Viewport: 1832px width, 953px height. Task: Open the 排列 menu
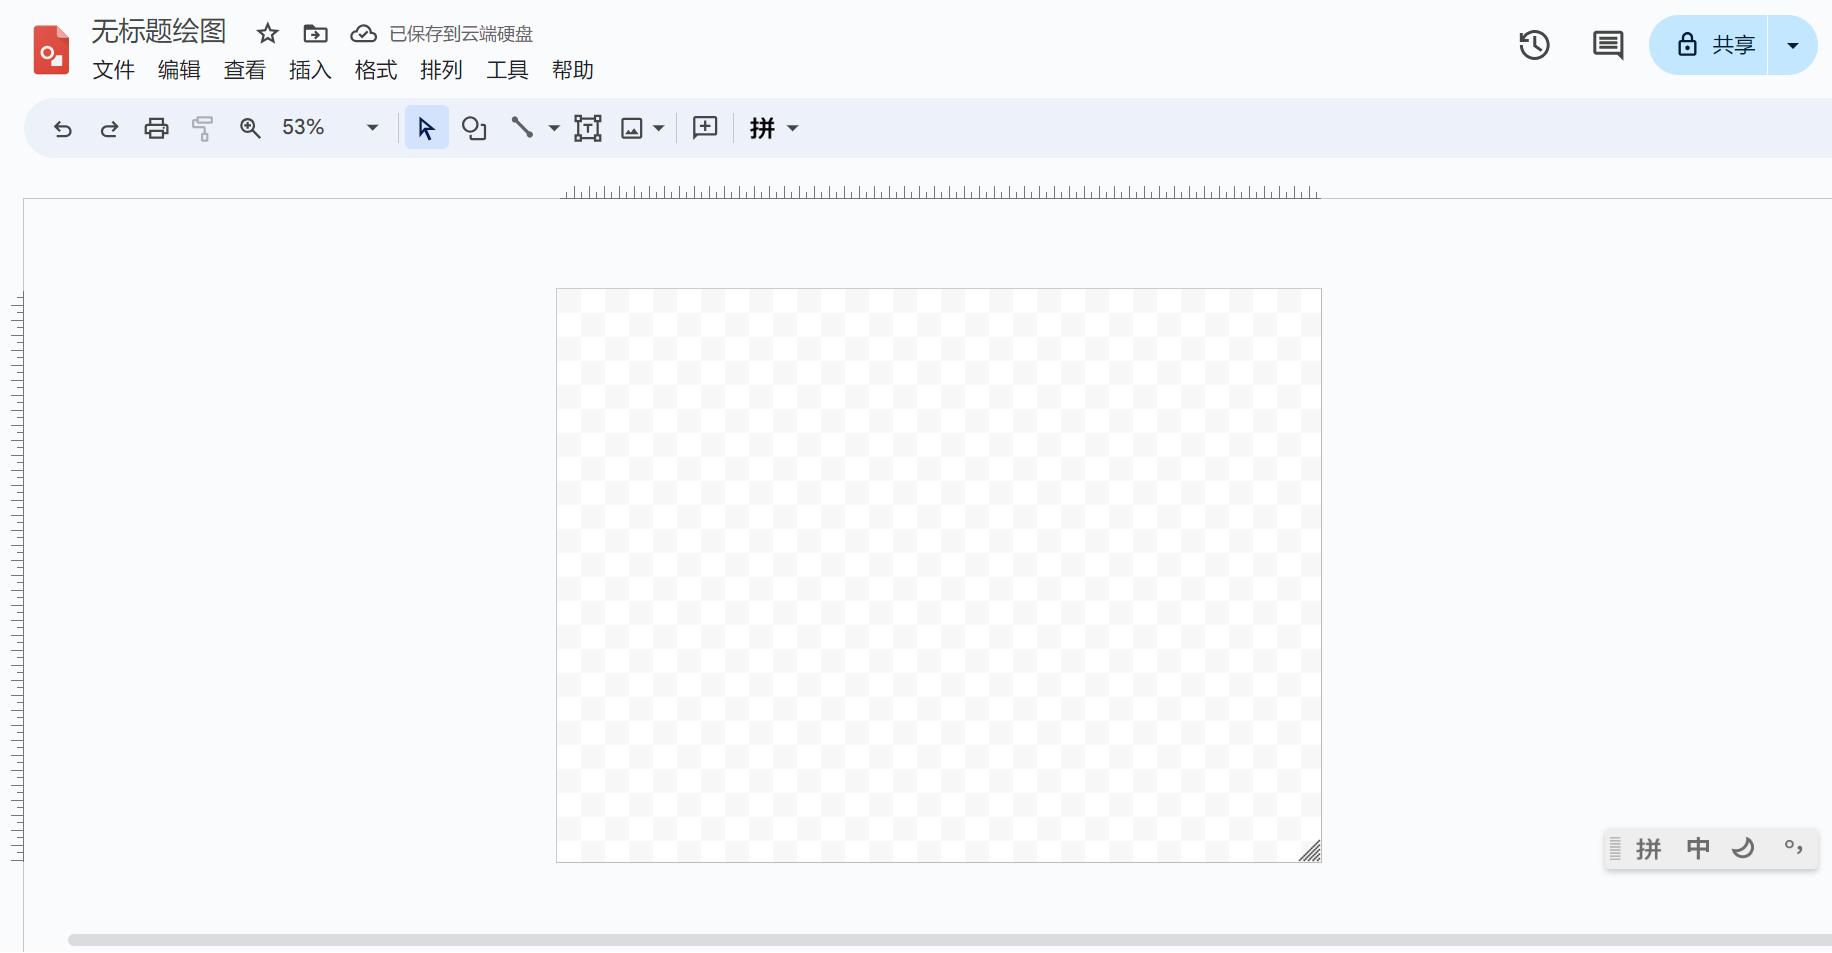441,70
